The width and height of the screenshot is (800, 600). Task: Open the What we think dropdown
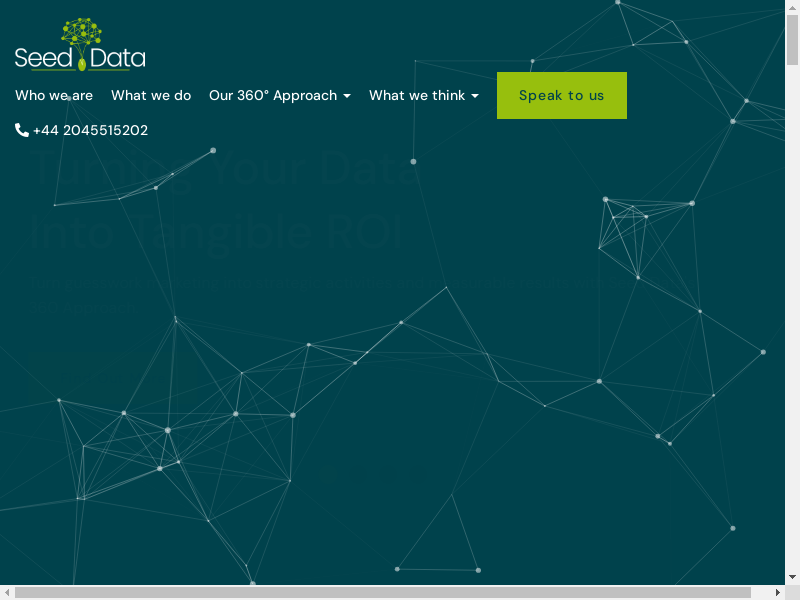click(x=418, y=95)
